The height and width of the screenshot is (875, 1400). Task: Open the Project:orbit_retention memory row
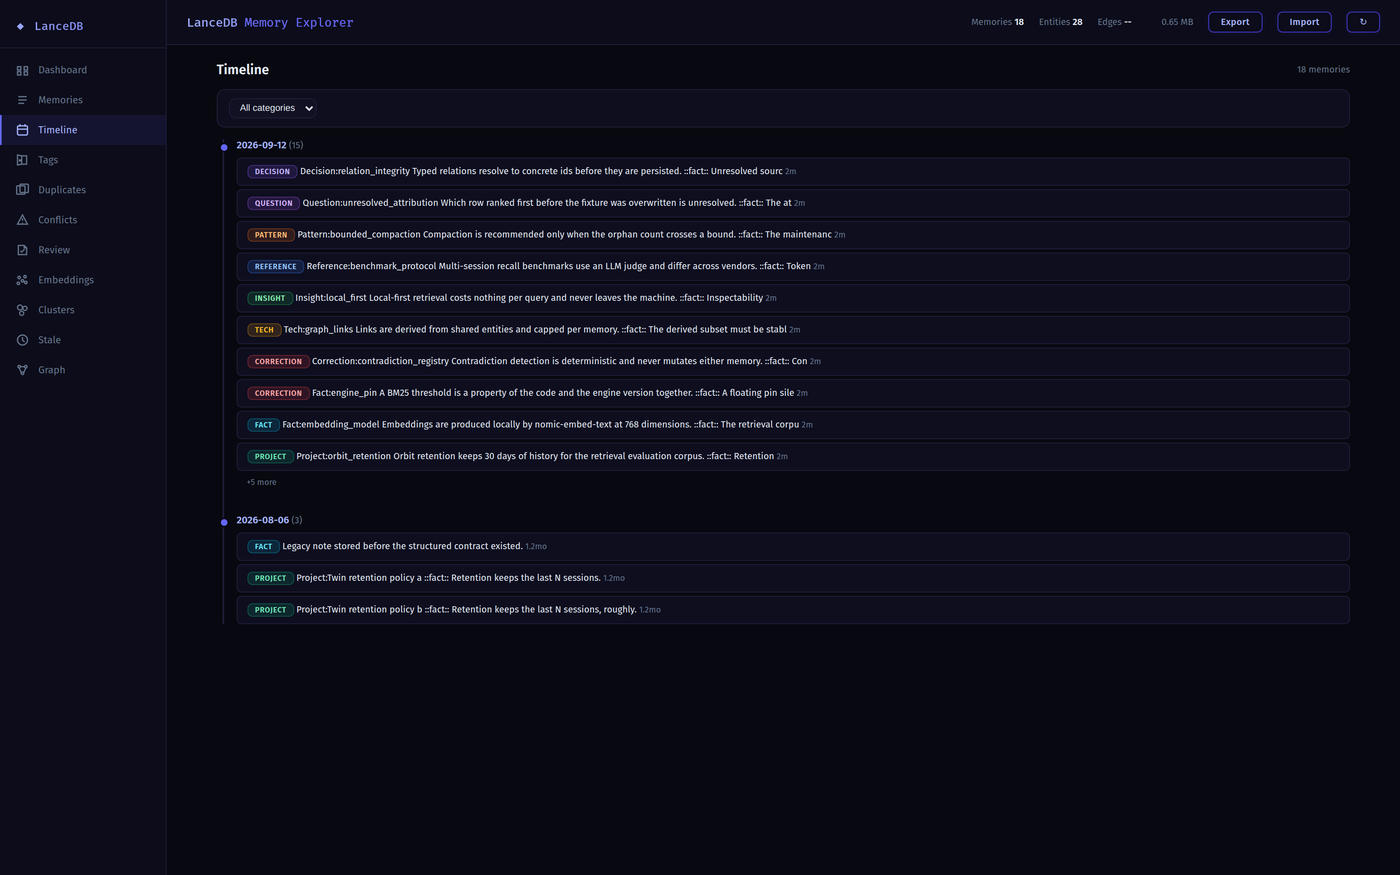coord(793,456)
